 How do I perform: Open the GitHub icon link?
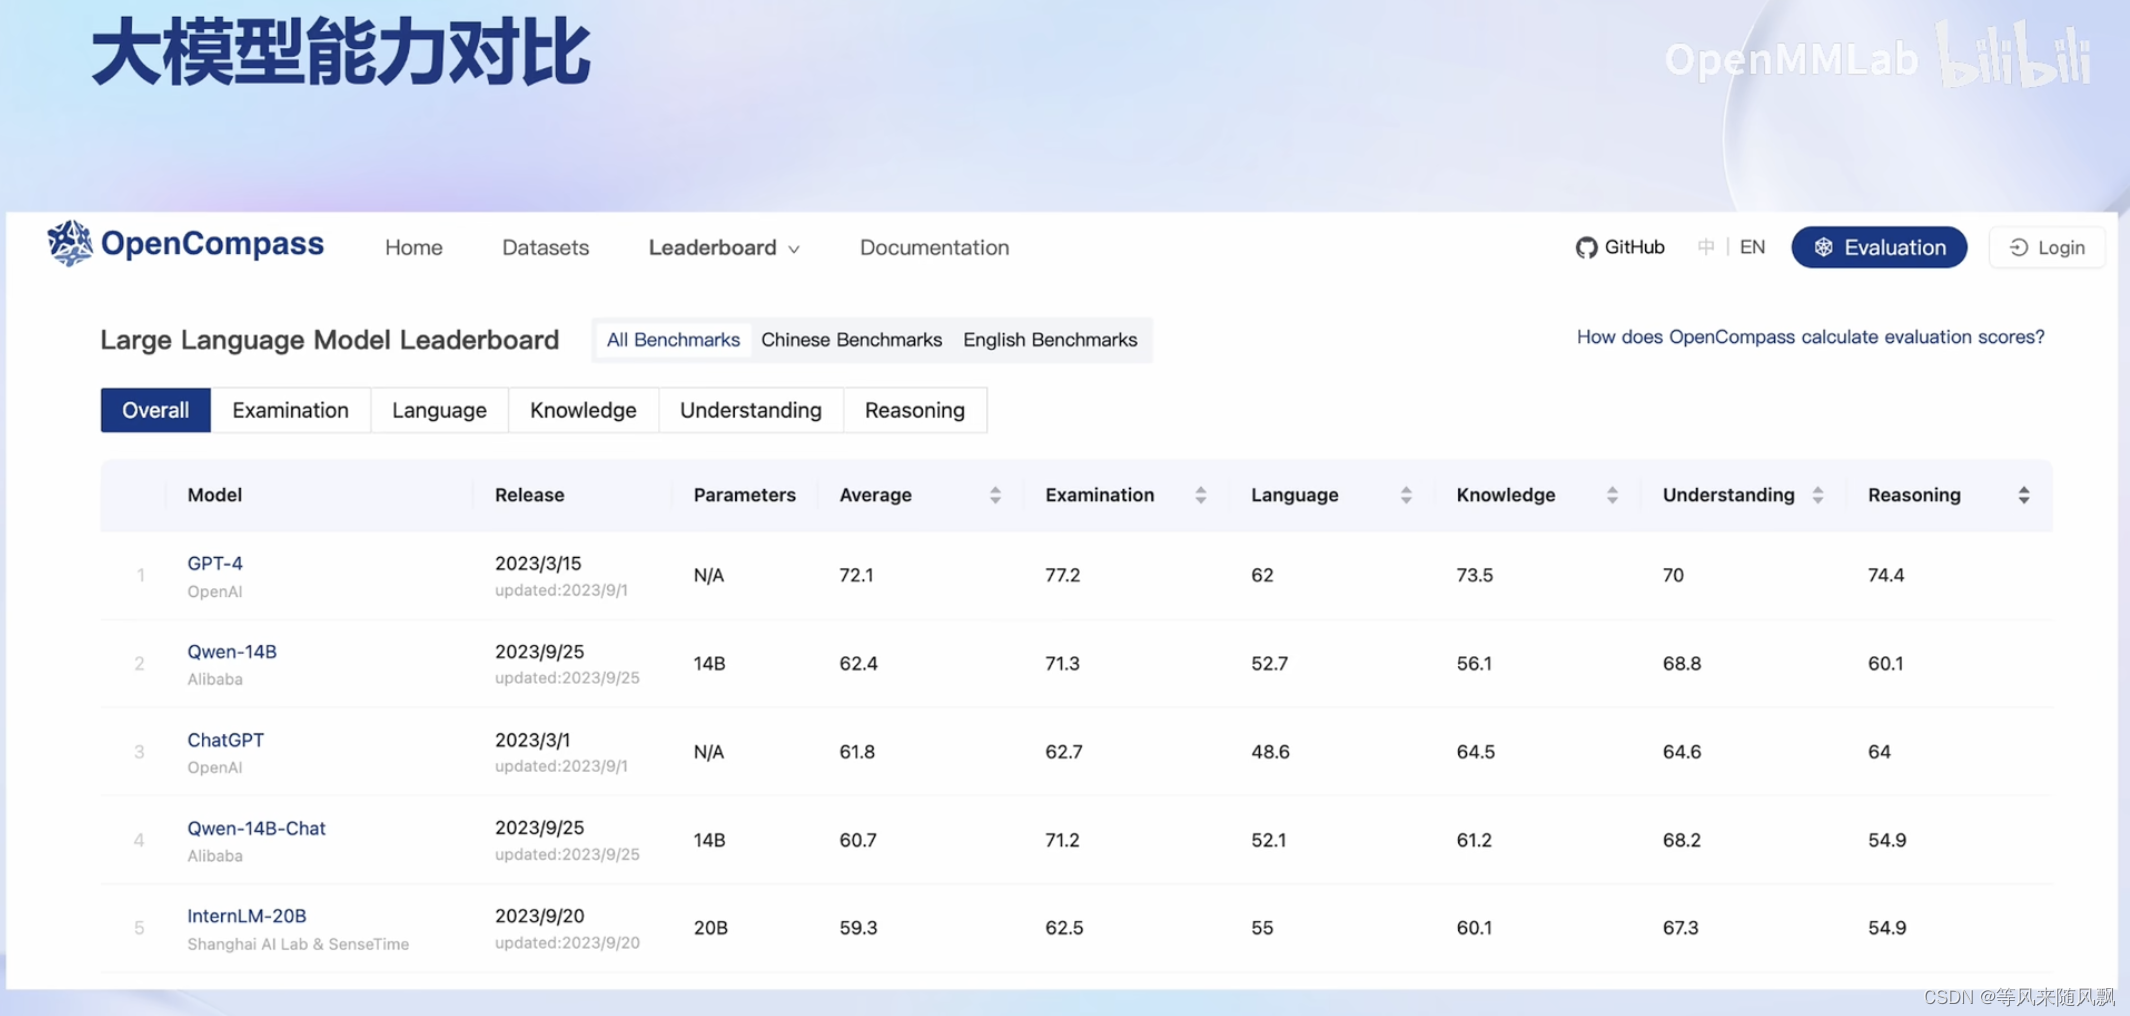tap(1586, 248)
